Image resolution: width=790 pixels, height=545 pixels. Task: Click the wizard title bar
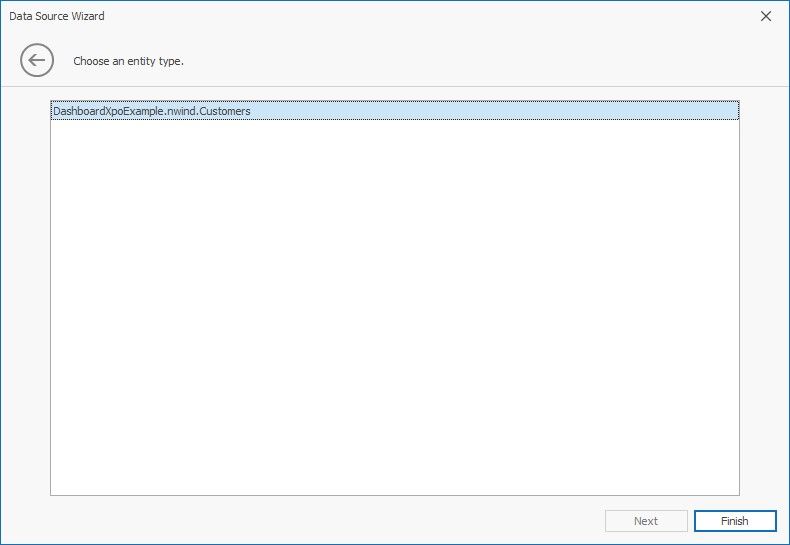[400, 16]
